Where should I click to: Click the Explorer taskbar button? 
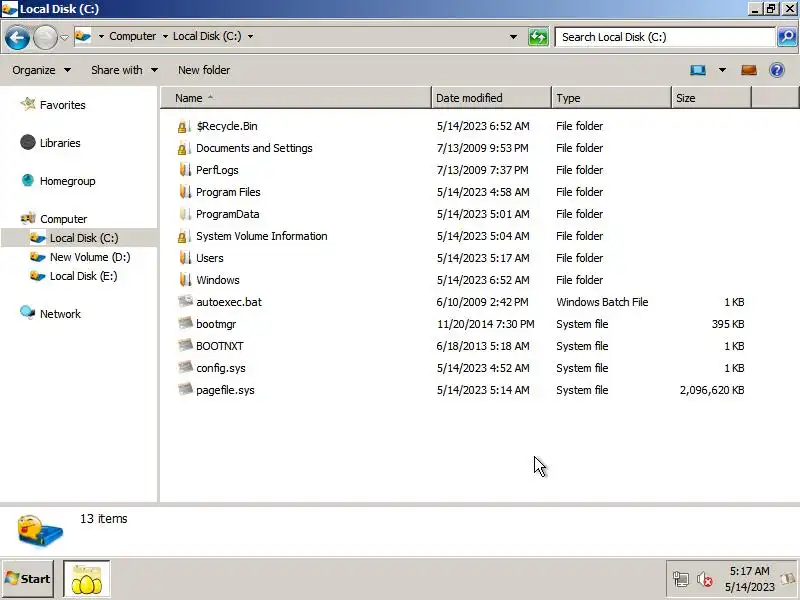coord(86,579)
